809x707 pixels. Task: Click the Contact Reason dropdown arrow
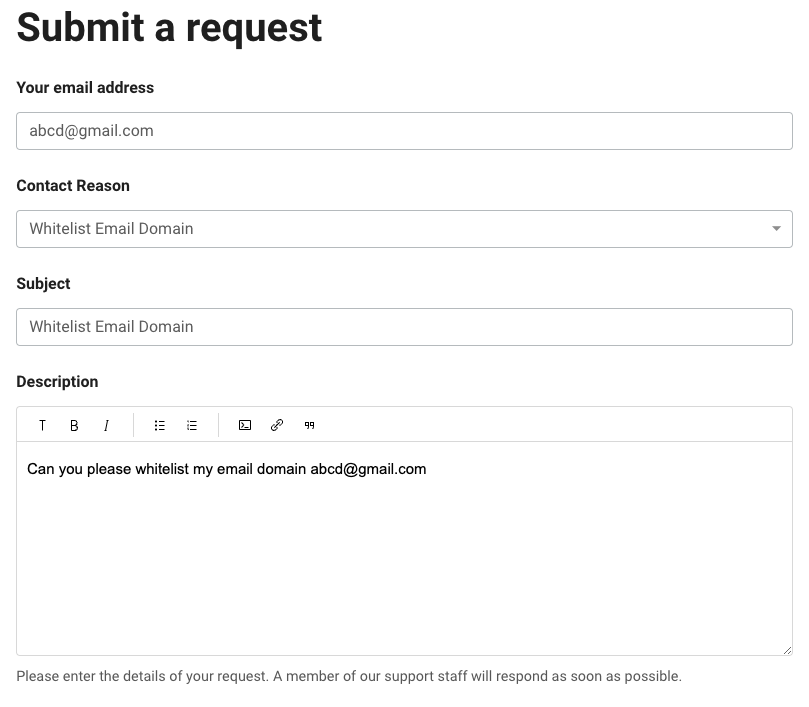776,229
